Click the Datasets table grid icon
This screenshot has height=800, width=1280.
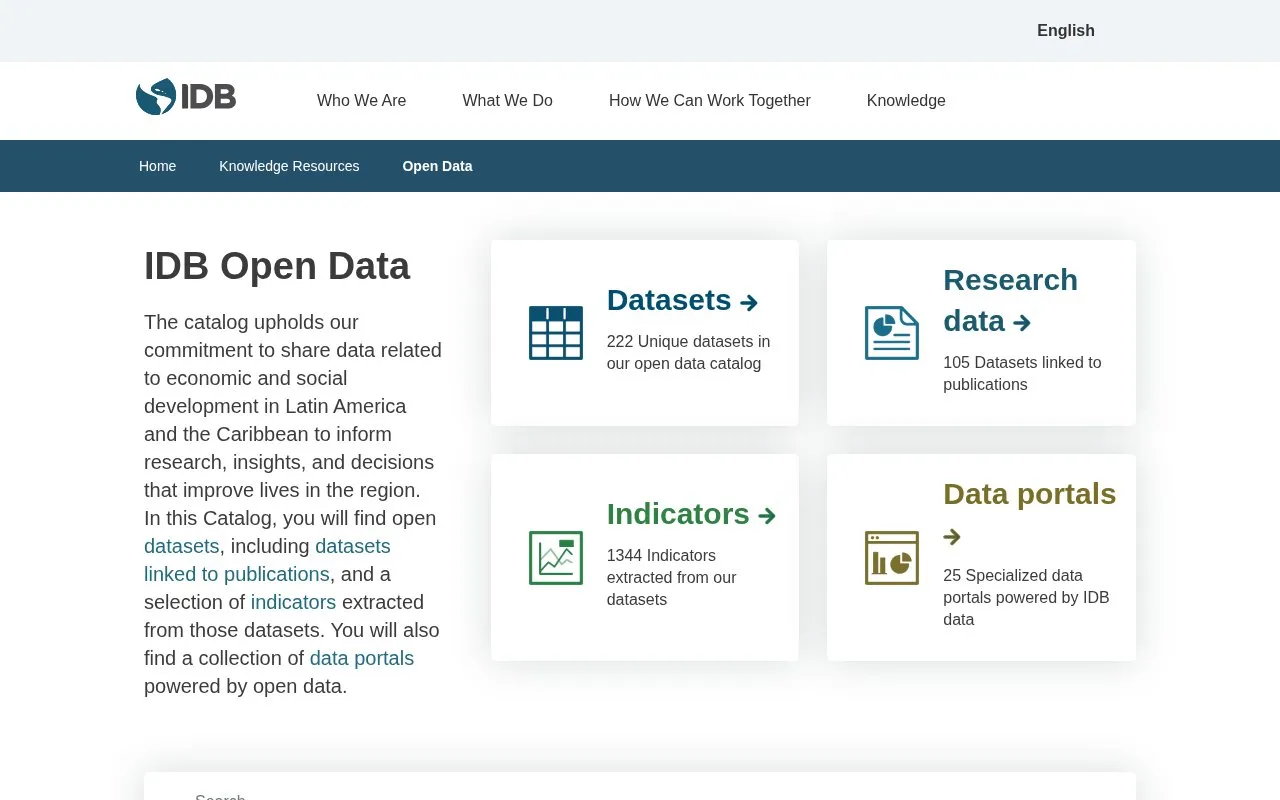click(556, 333)
